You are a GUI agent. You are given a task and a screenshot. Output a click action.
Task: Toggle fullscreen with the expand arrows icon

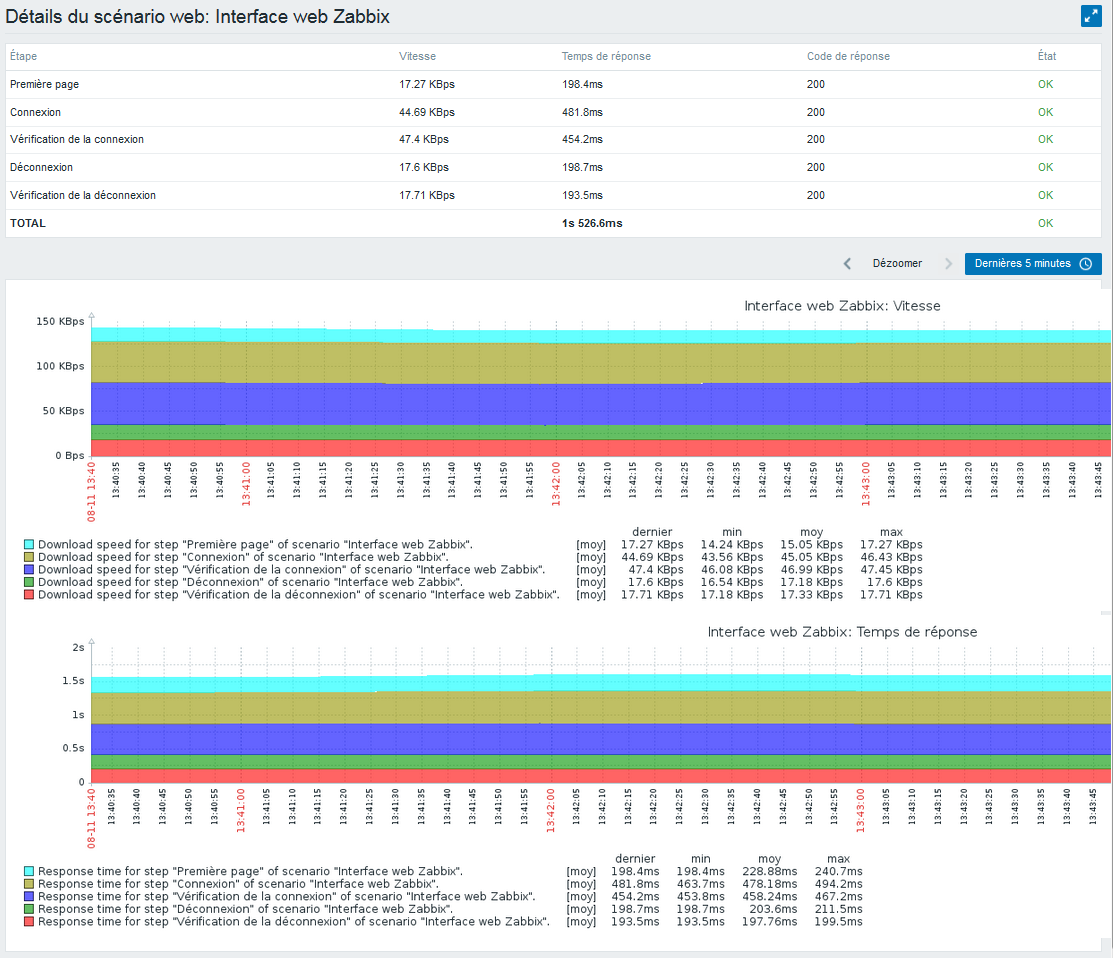(1091, 16)
